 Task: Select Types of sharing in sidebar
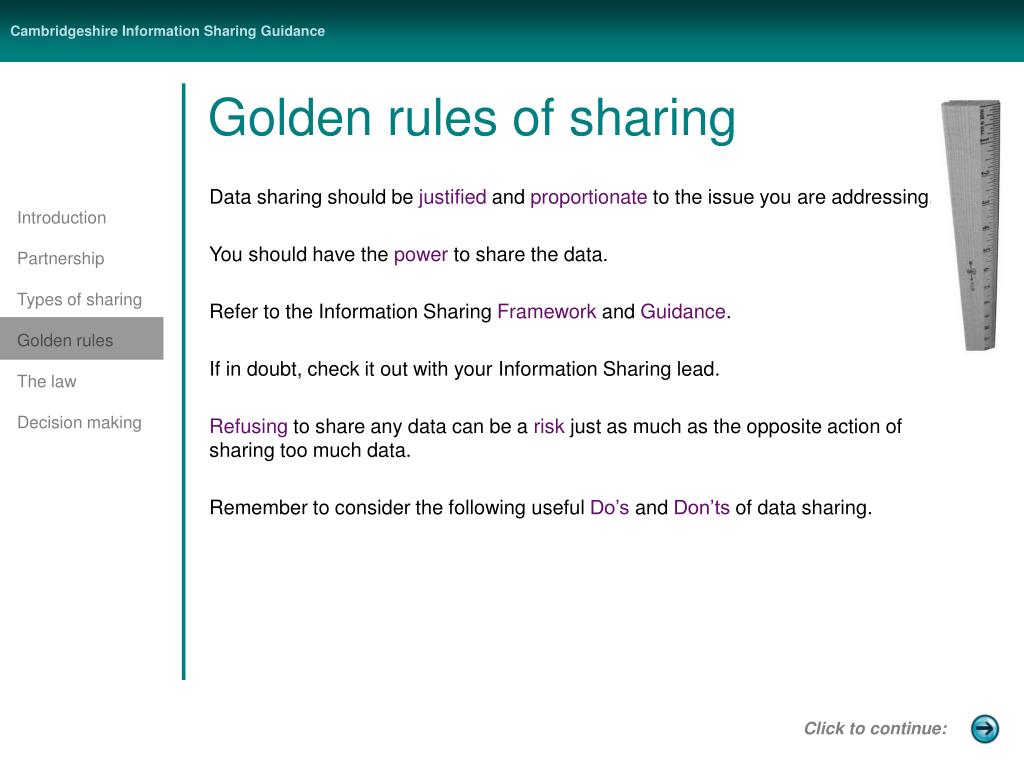click(80, 299)
